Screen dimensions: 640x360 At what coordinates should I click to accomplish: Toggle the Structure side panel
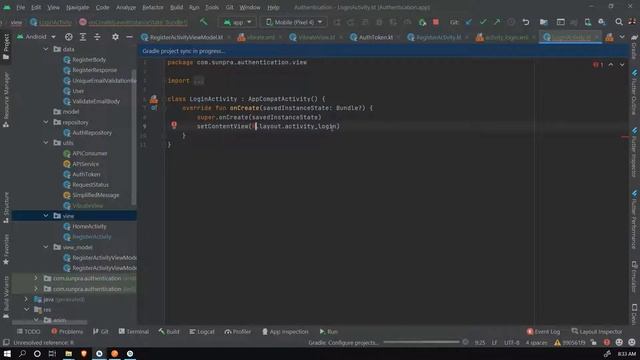click(x=6, y=207)
